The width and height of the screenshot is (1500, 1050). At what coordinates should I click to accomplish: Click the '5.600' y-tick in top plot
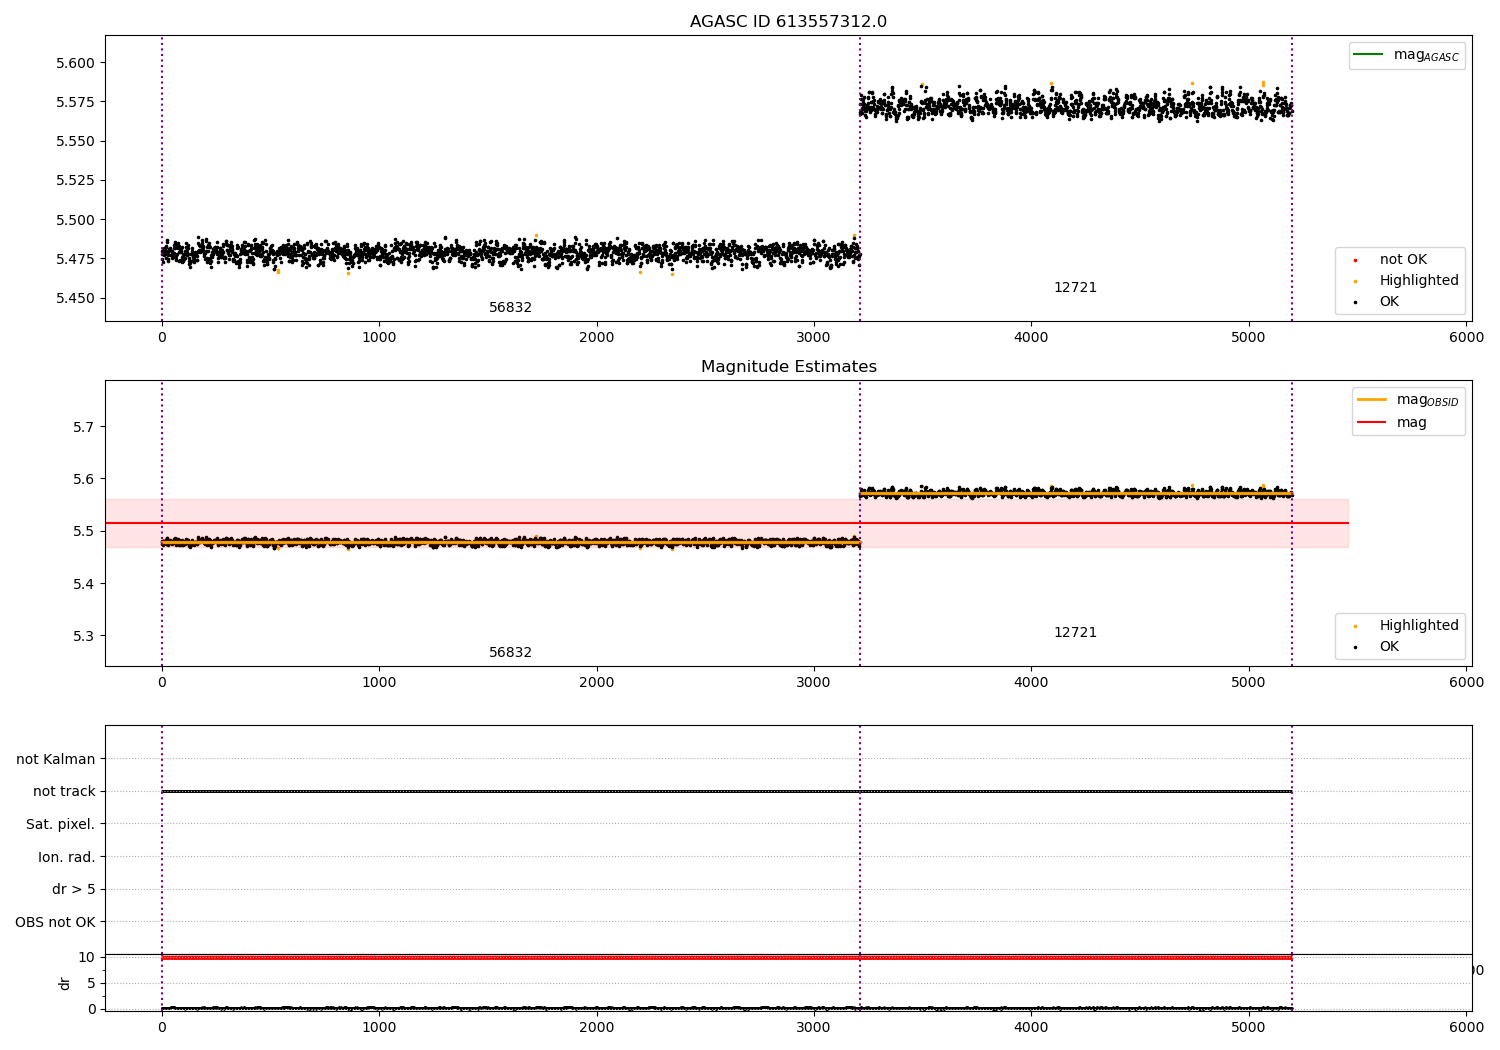(x=75, y=63)
